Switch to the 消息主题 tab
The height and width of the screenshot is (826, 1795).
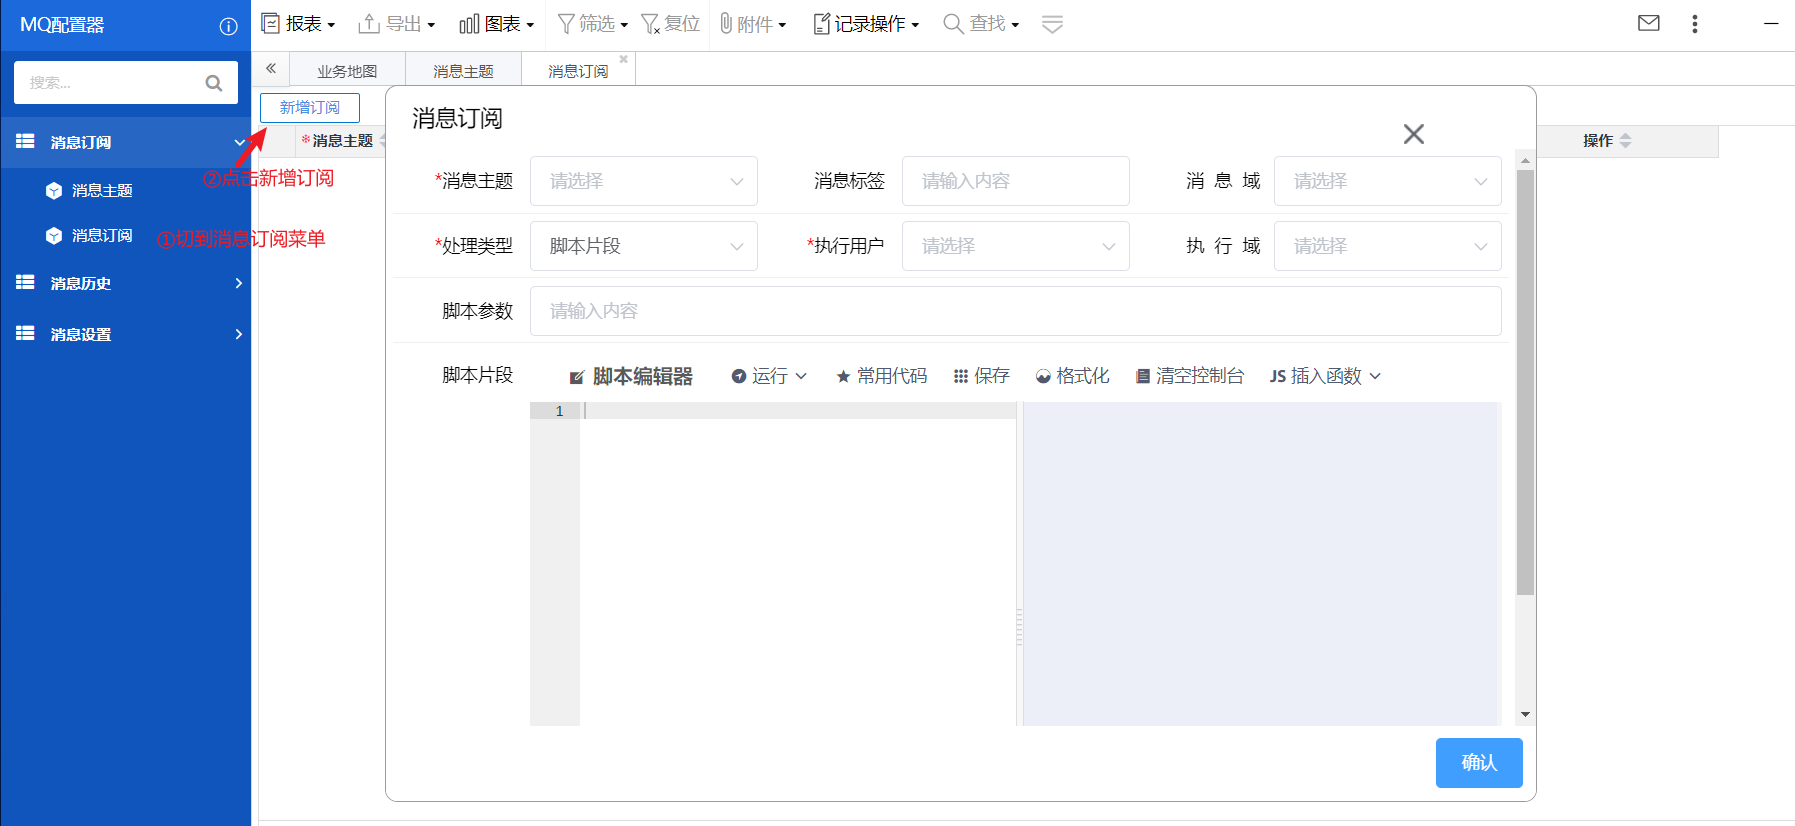[x=463, y=71]
